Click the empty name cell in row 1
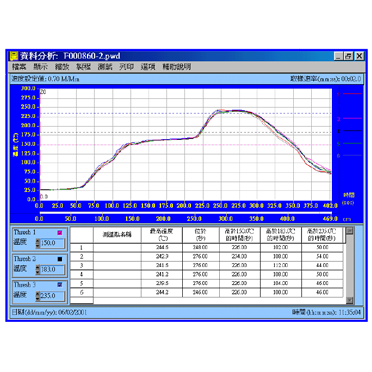This screenshot has width=372, height=372. coord(117,248)
